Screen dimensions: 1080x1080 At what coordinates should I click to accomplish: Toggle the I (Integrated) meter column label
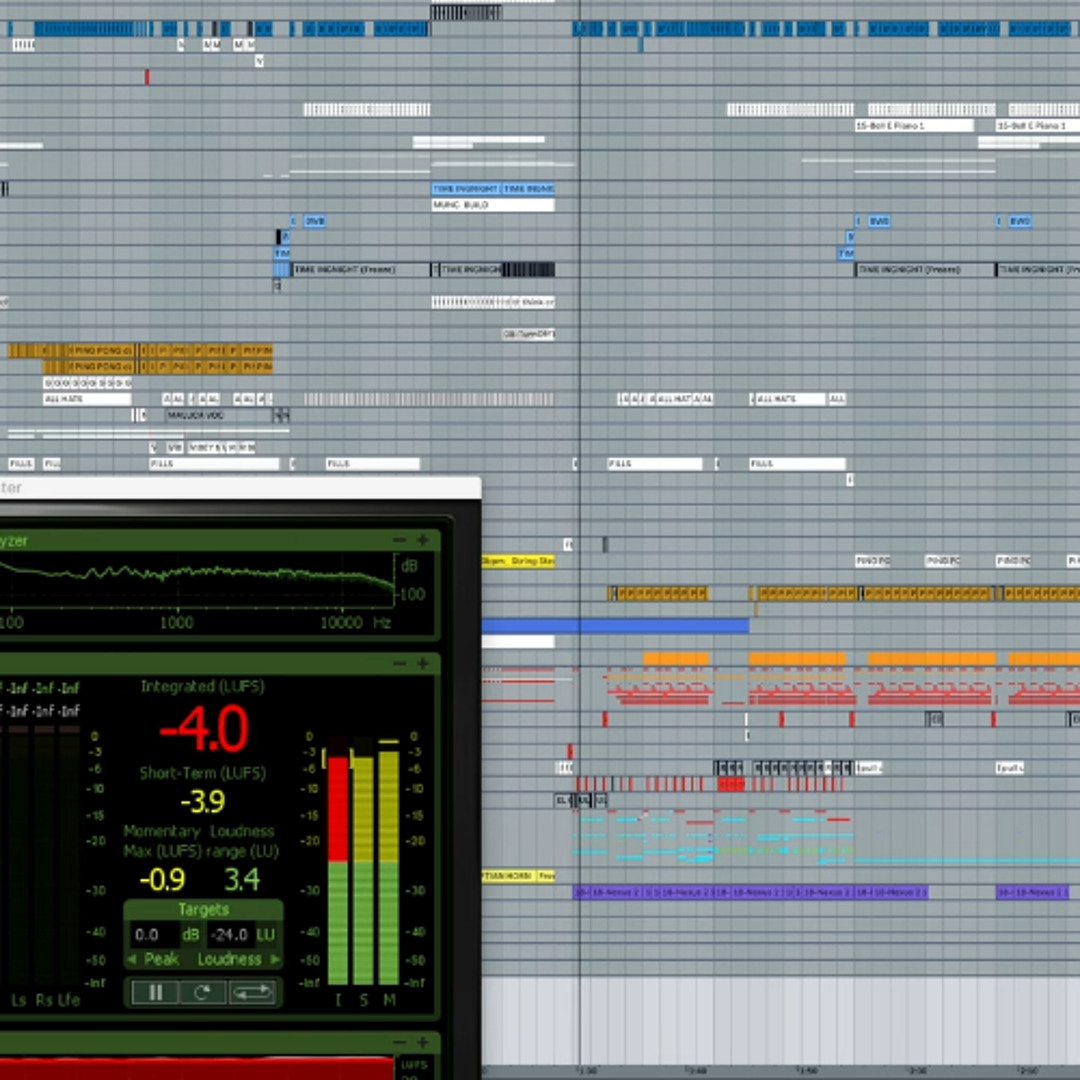pos(337,1000)
